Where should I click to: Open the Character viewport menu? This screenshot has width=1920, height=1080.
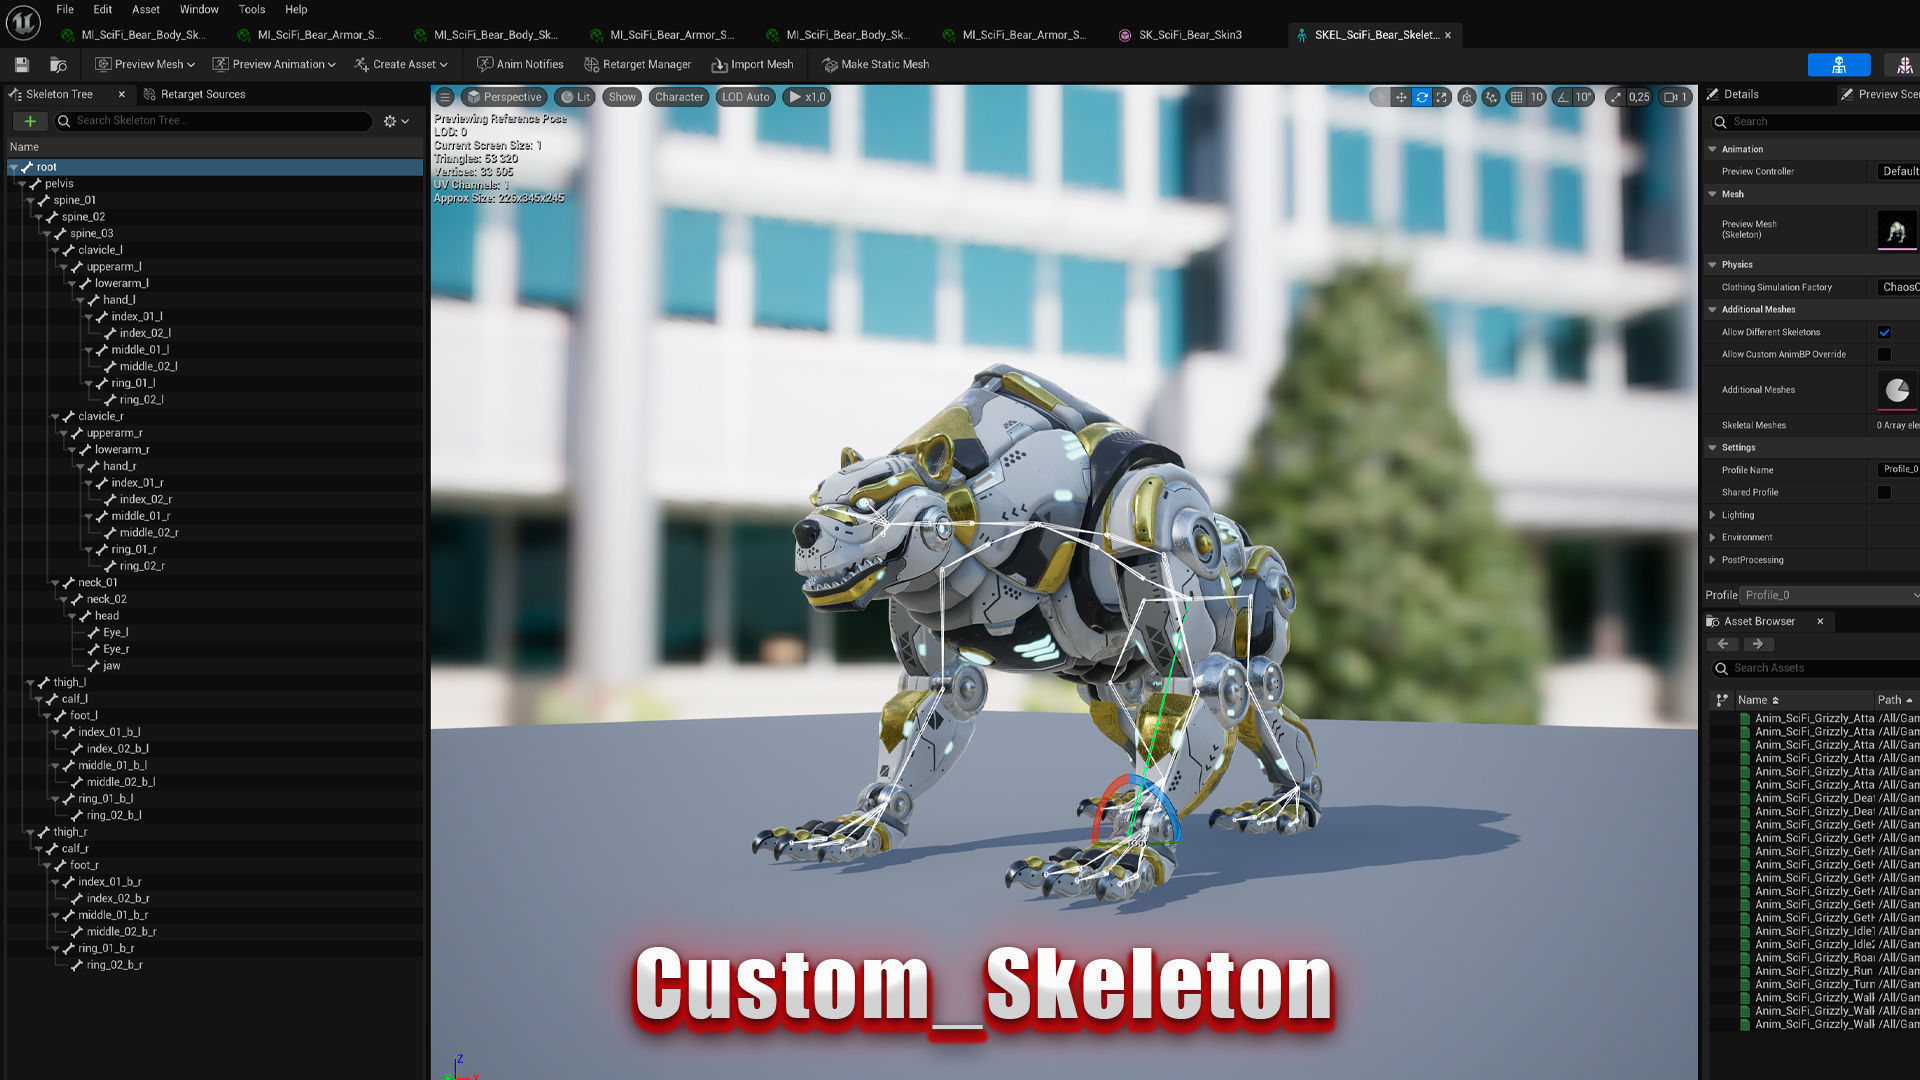point(679,97)
